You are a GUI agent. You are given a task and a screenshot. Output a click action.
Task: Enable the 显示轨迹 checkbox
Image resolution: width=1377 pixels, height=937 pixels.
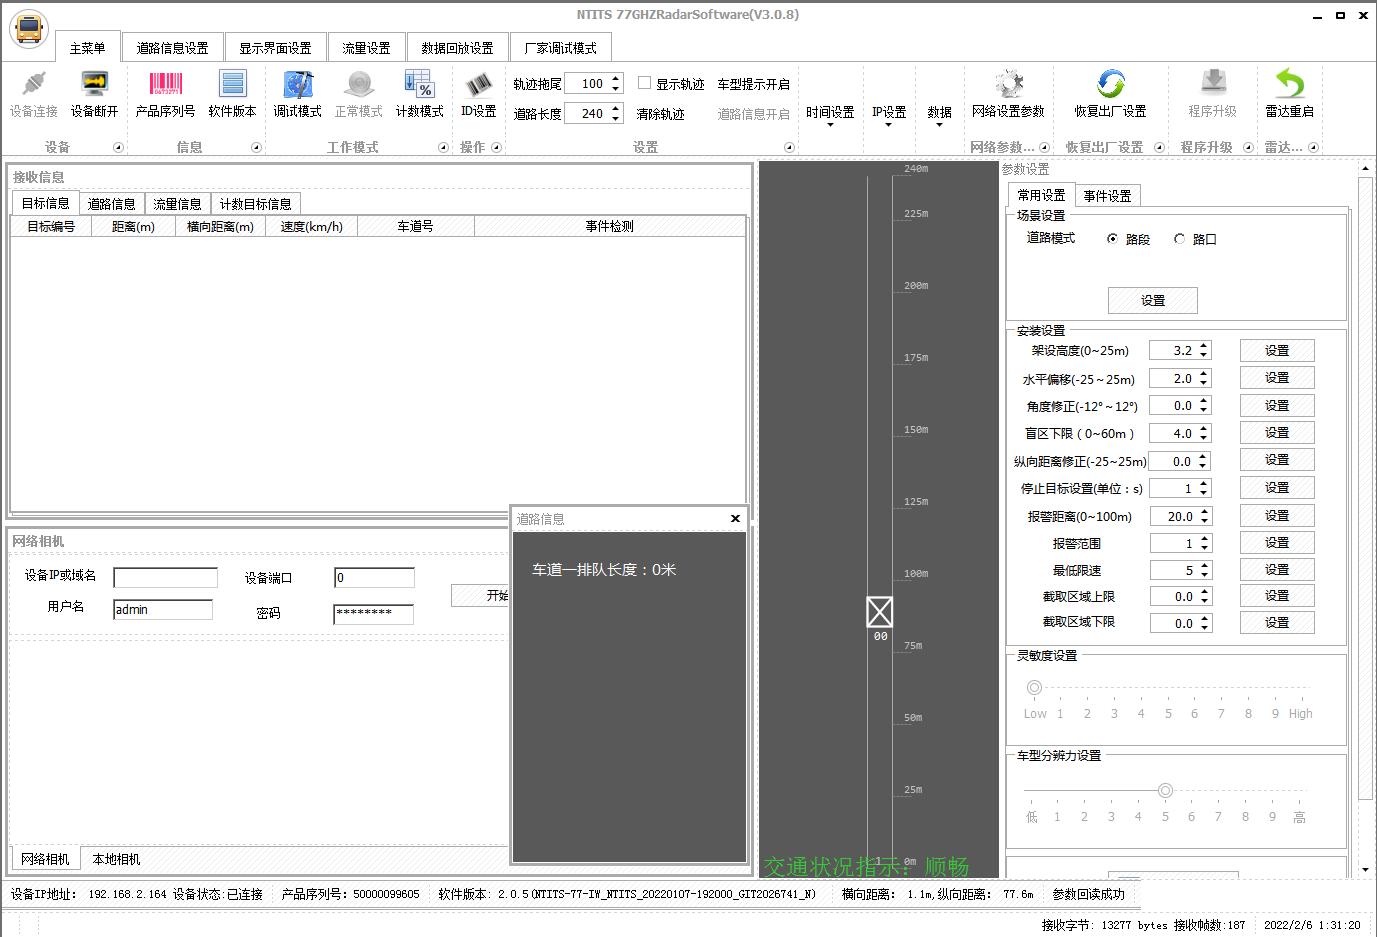click(645, 83)
